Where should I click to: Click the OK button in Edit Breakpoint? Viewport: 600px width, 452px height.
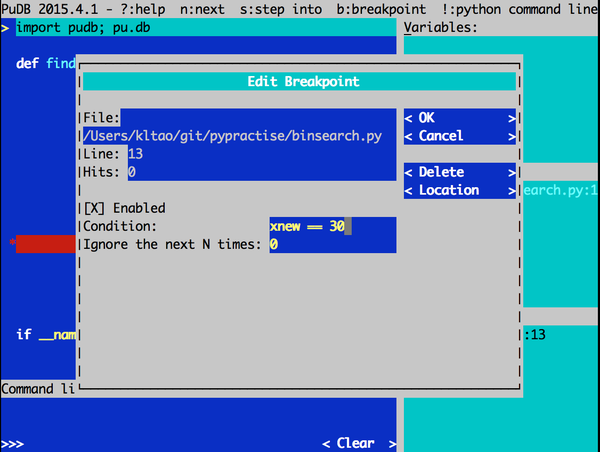(459, 118)
